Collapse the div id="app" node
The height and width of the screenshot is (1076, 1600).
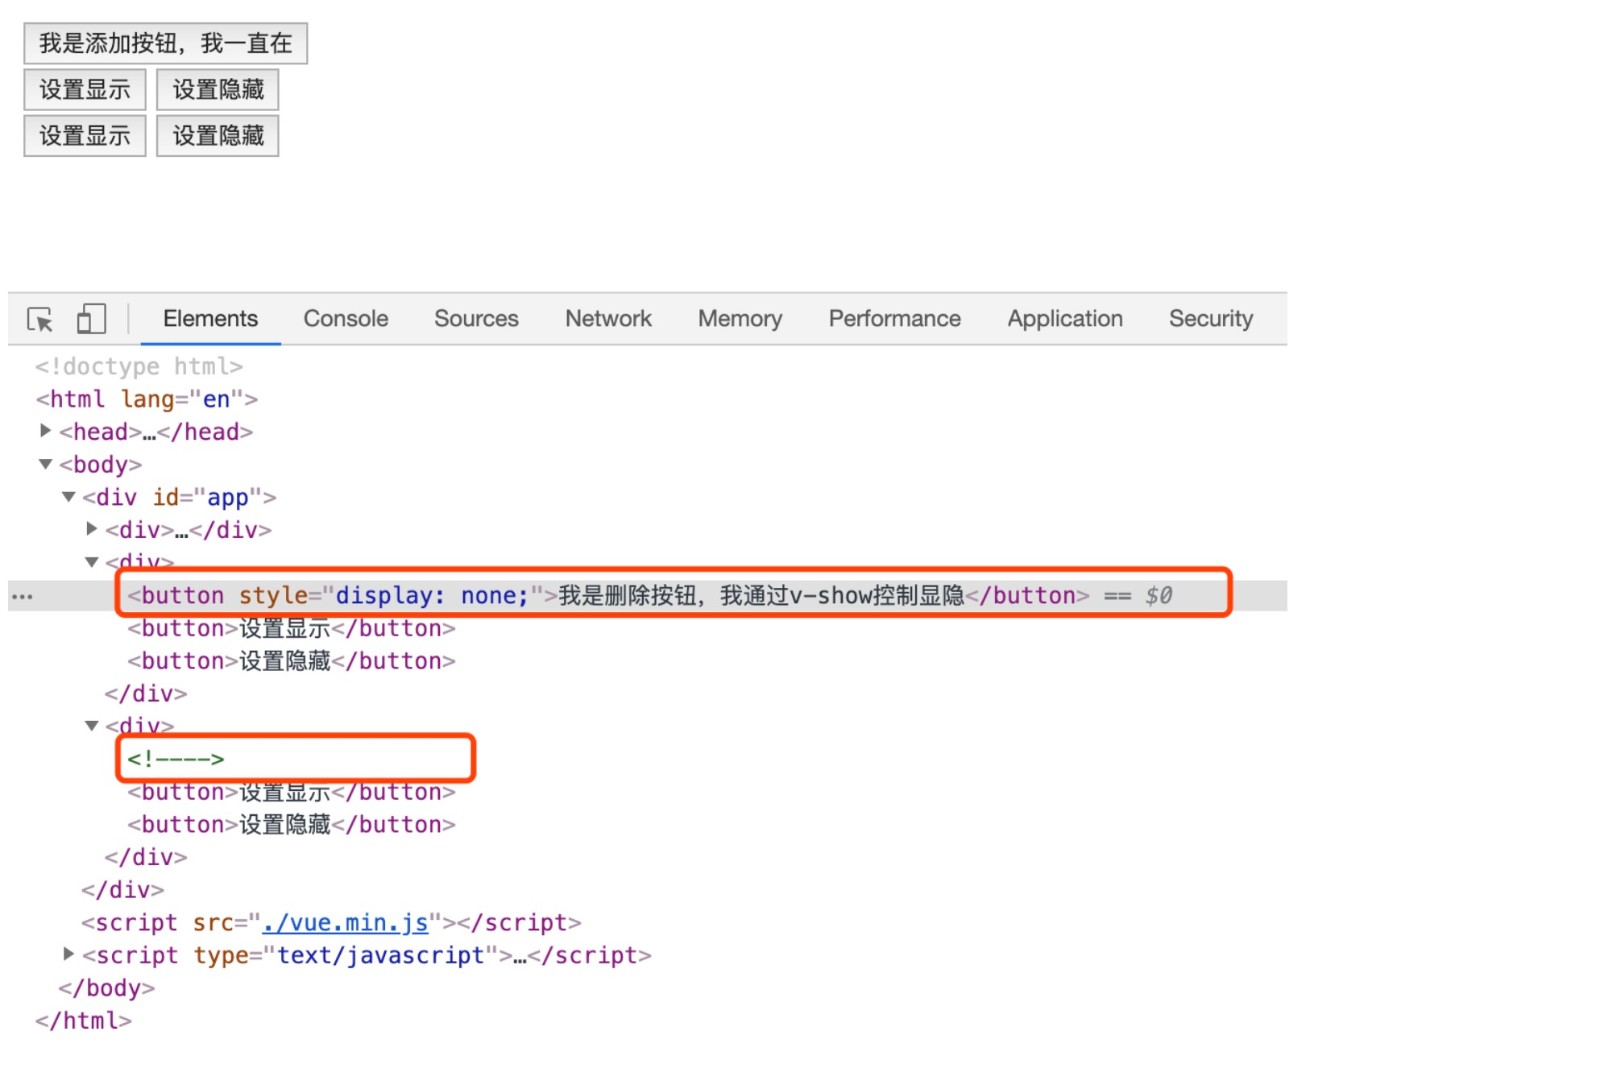tap(69, 497)
